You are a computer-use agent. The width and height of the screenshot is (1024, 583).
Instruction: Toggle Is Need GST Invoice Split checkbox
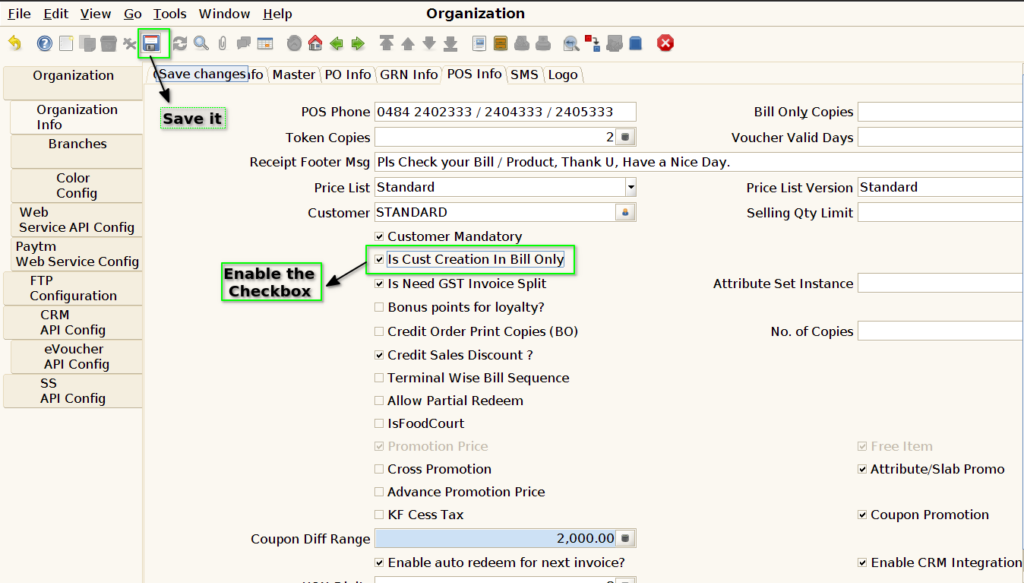(379, 283)
